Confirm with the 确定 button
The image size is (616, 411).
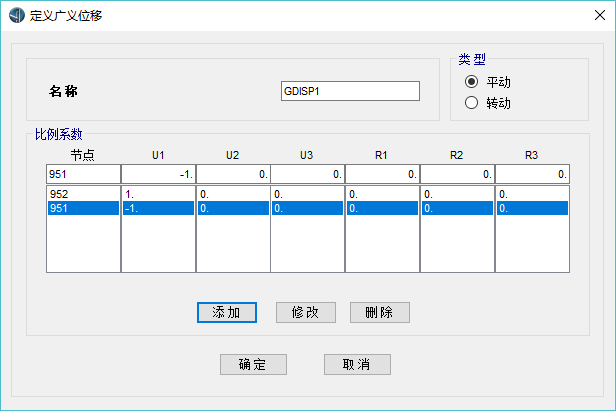coord(253,364)
